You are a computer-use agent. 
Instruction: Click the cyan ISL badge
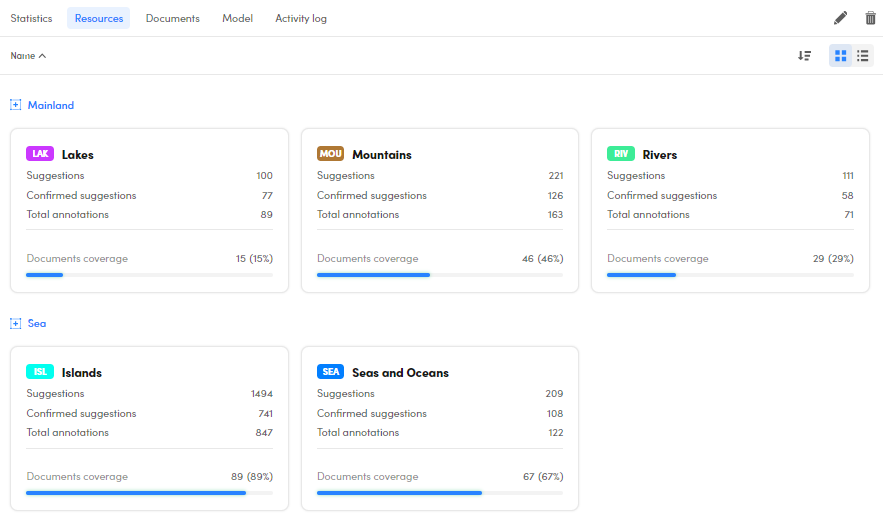(x=40, y=372)
